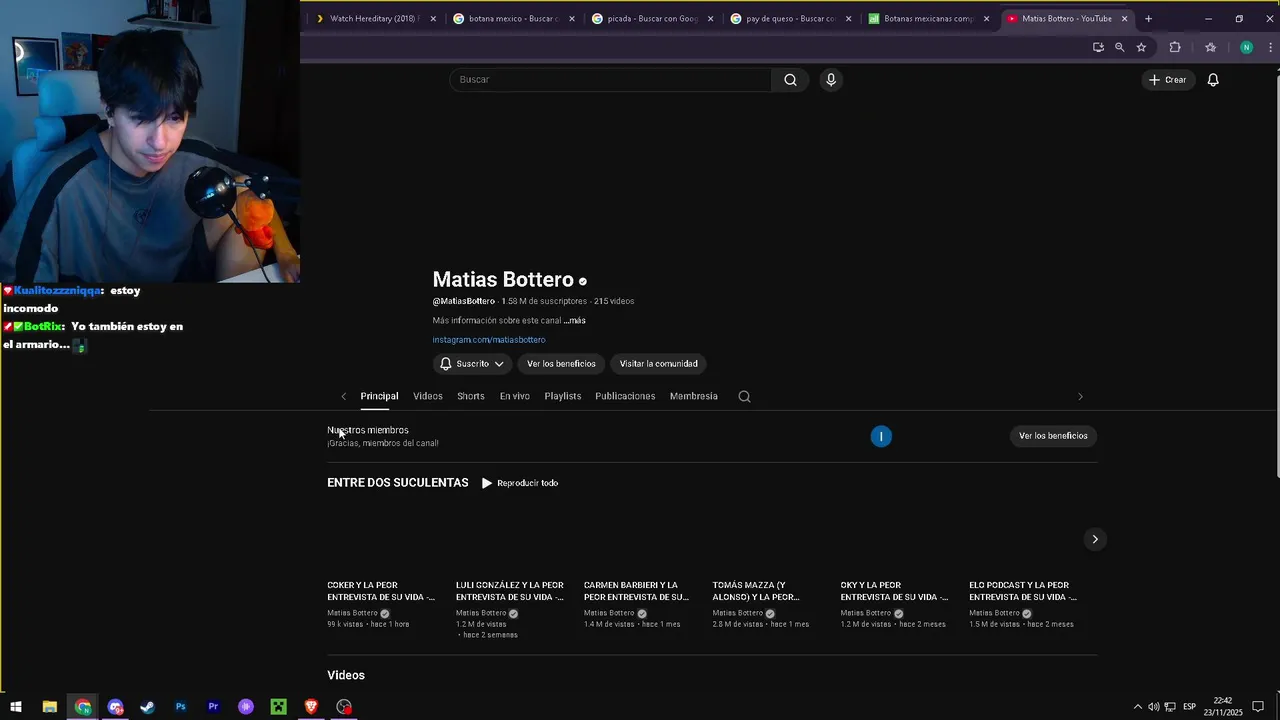Open Photoshop from the taskbar

pos(180,707)
